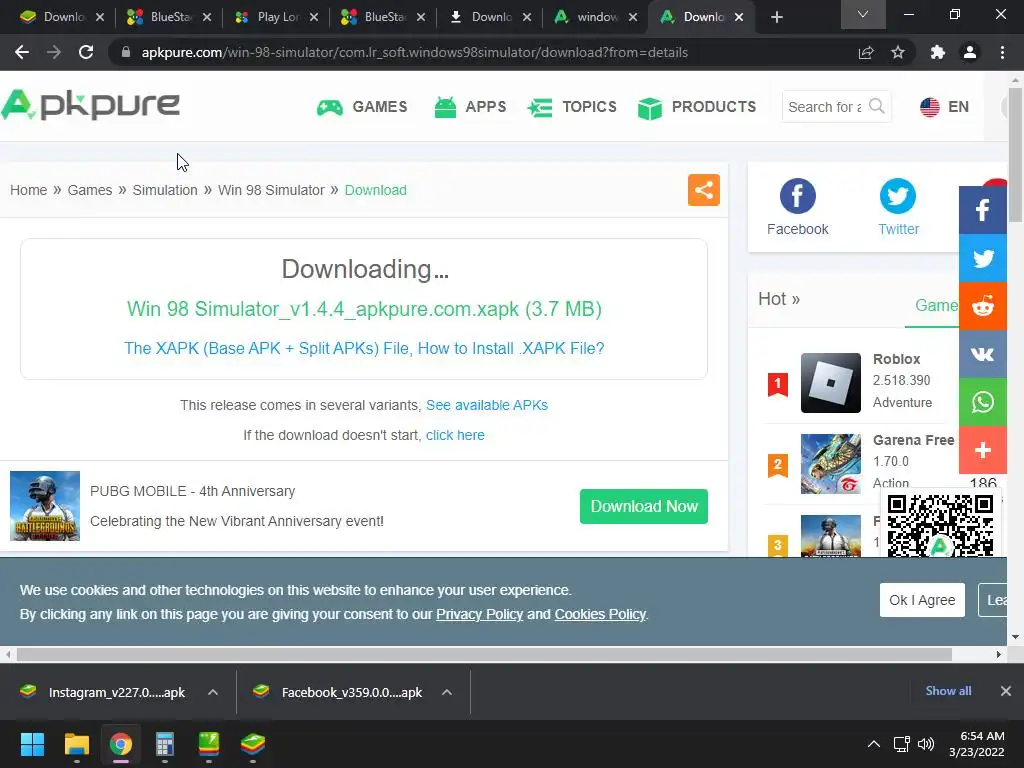Open the EN language selector
The width and height of the screenshot is (1024, 768).
[944, 107]
